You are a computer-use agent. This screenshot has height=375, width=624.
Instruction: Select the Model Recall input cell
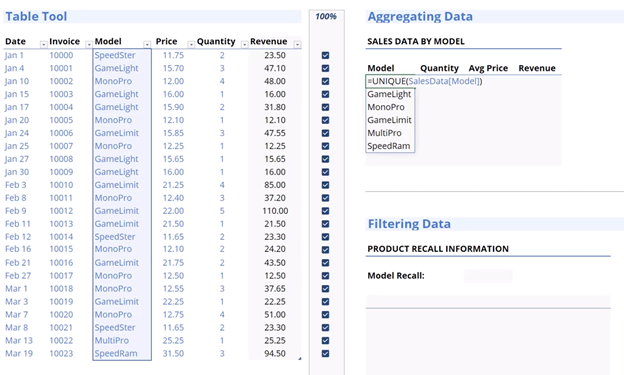point(488,276)
